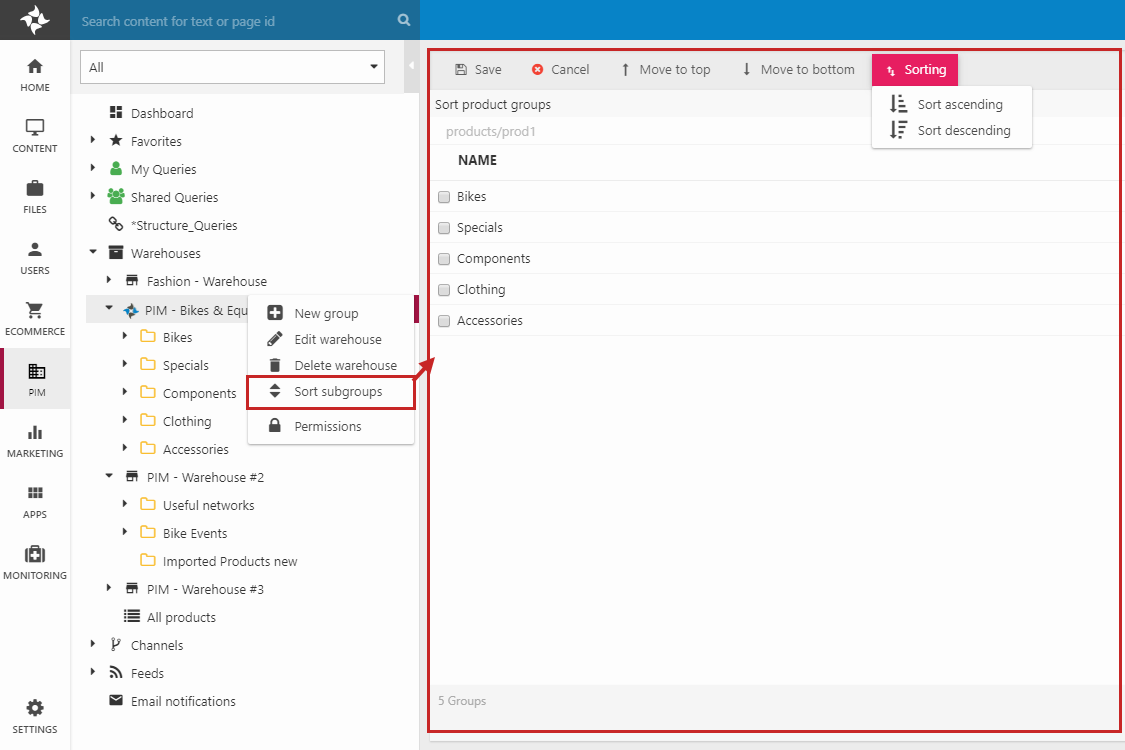
Task: Open Files briefcase icon
Action: [x=35, y=196]
